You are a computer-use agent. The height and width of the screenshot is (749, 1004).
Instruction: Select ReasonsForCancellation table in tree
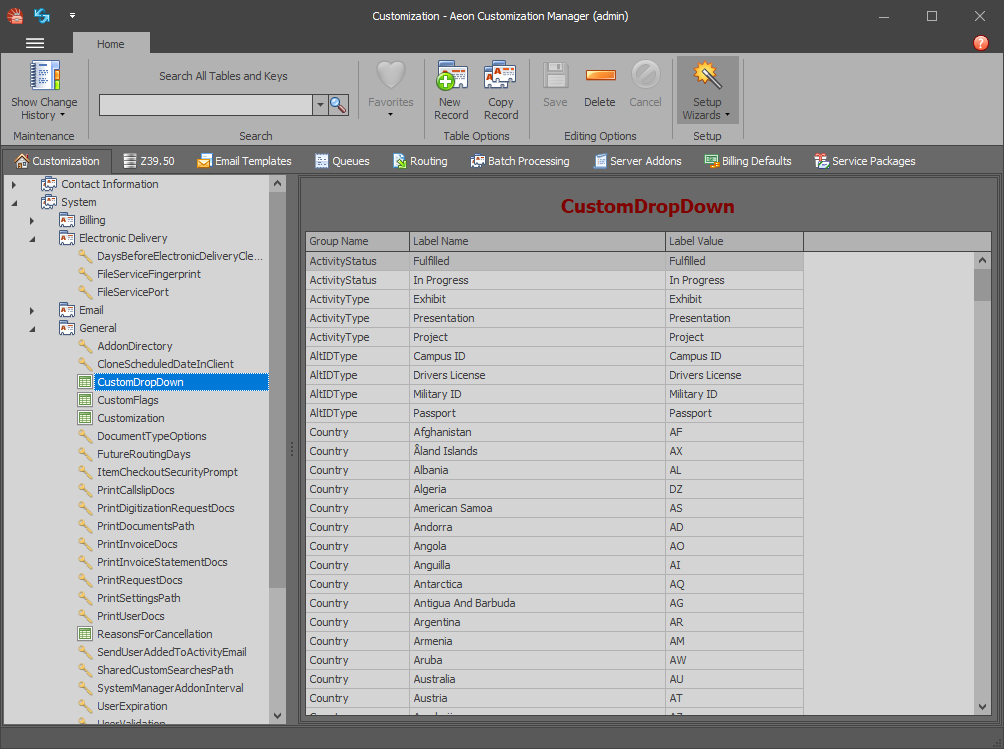[154, 634]
